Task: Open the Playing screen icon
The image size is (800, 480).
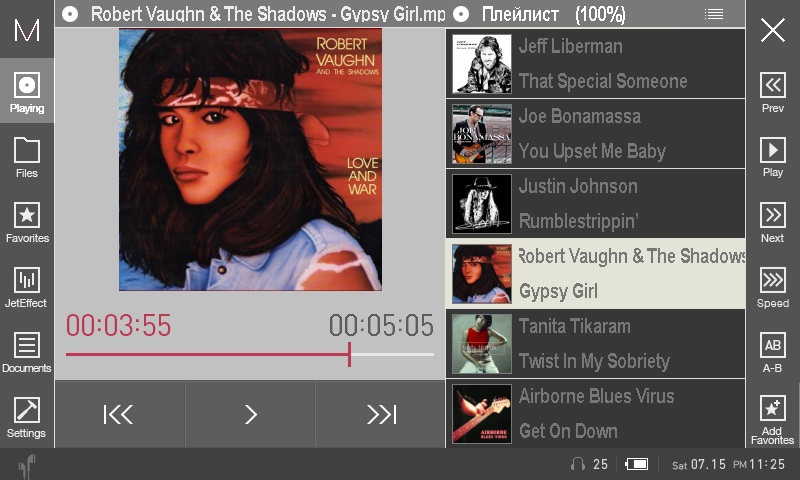Action: coord(27,85)
